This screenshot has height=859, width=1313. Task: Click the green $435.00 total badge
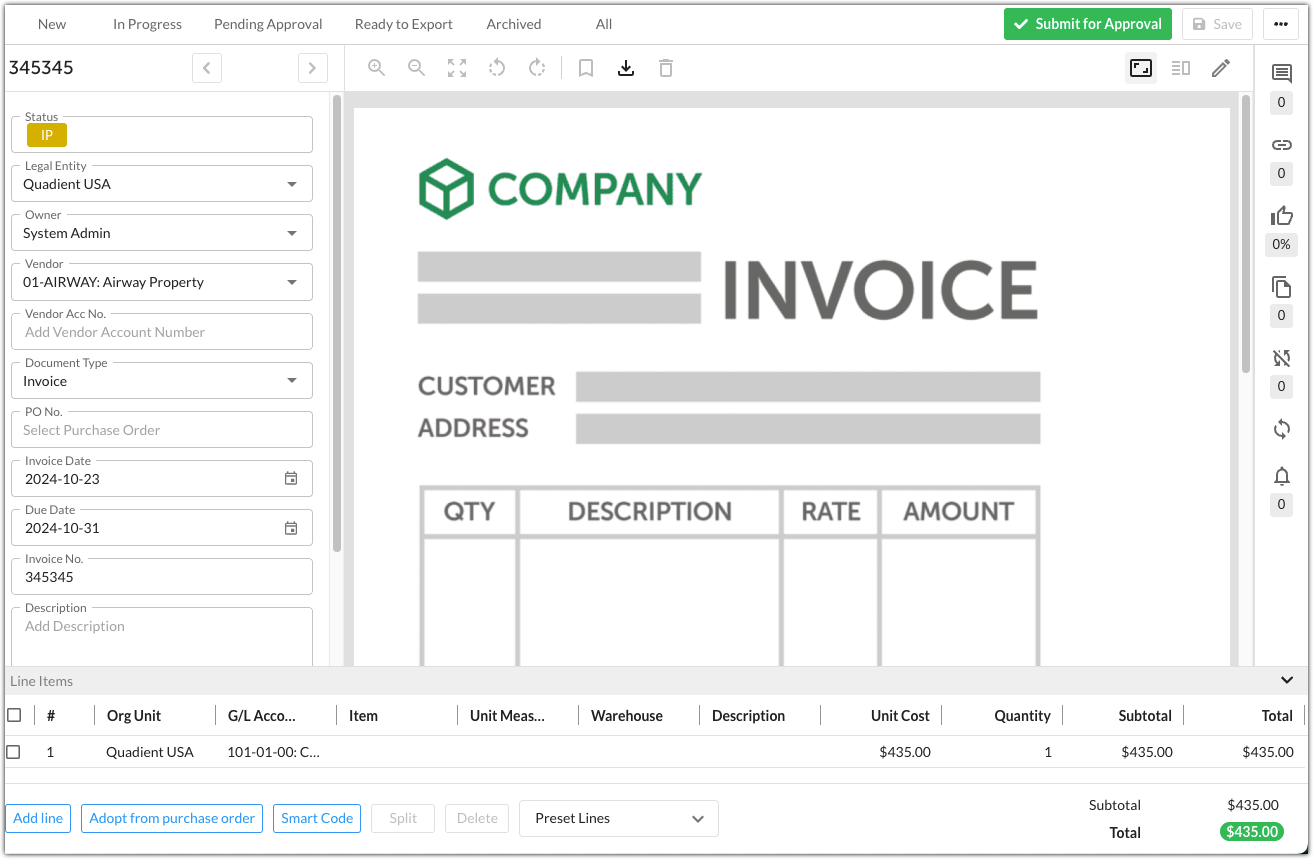point(1251,832)
